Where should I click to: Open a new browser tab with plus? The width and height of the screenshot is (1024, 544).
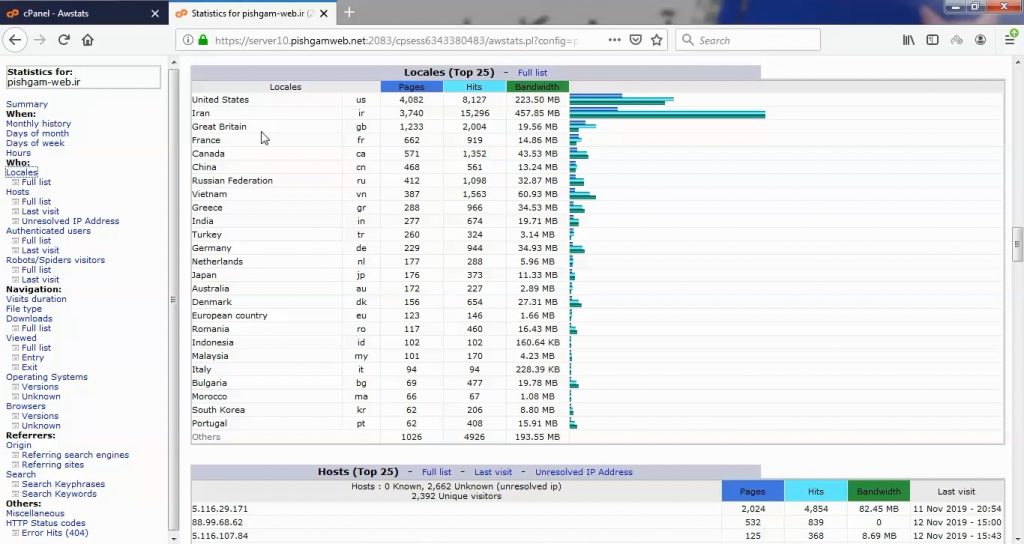click(x=349, y=12)
